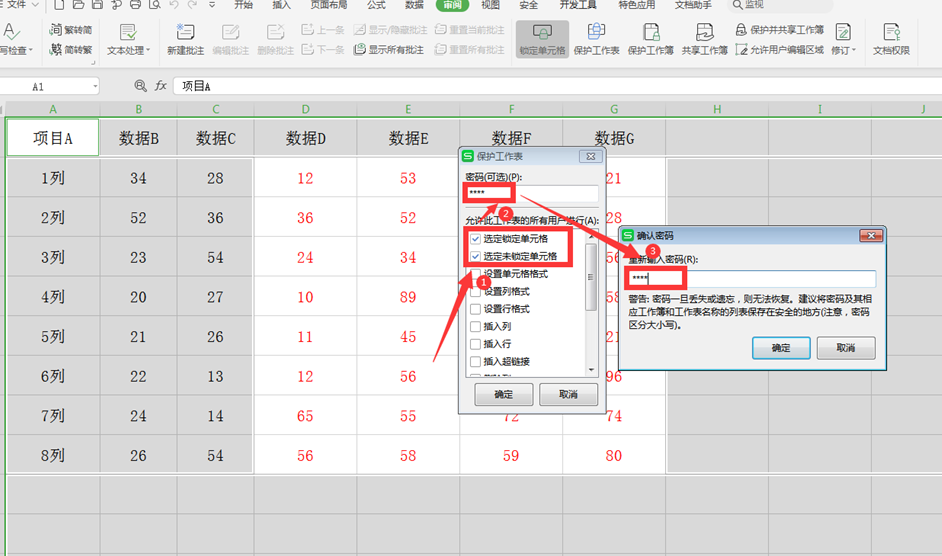
Task: Open the Name Box dropdown arrow
Action: [95, 87]
